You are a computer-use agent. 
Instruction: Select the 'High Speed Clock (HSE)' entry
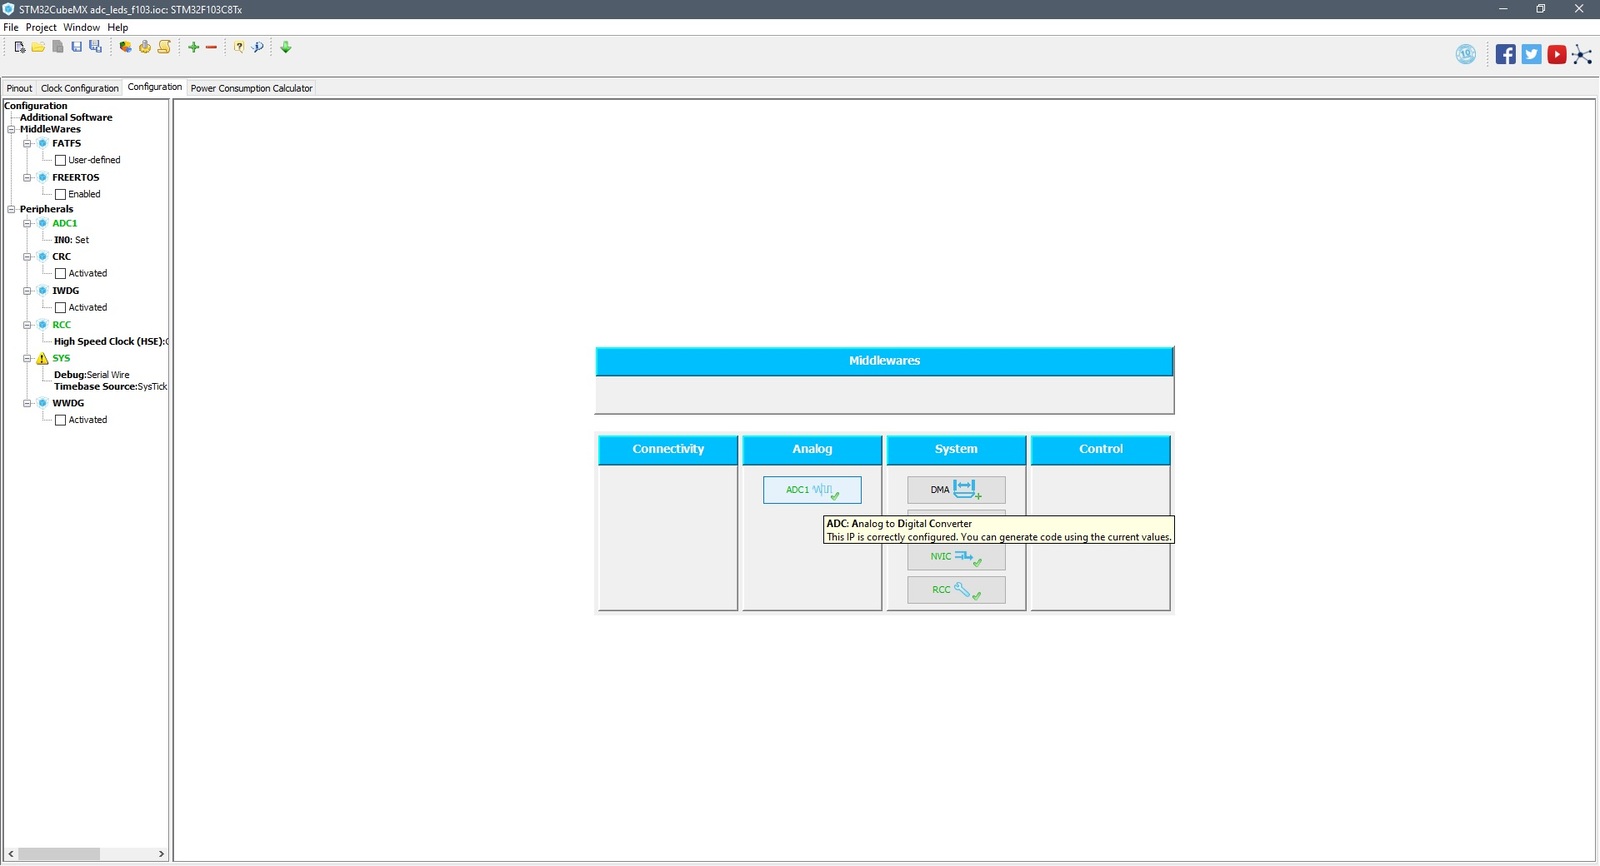click(x=110, y=341)
